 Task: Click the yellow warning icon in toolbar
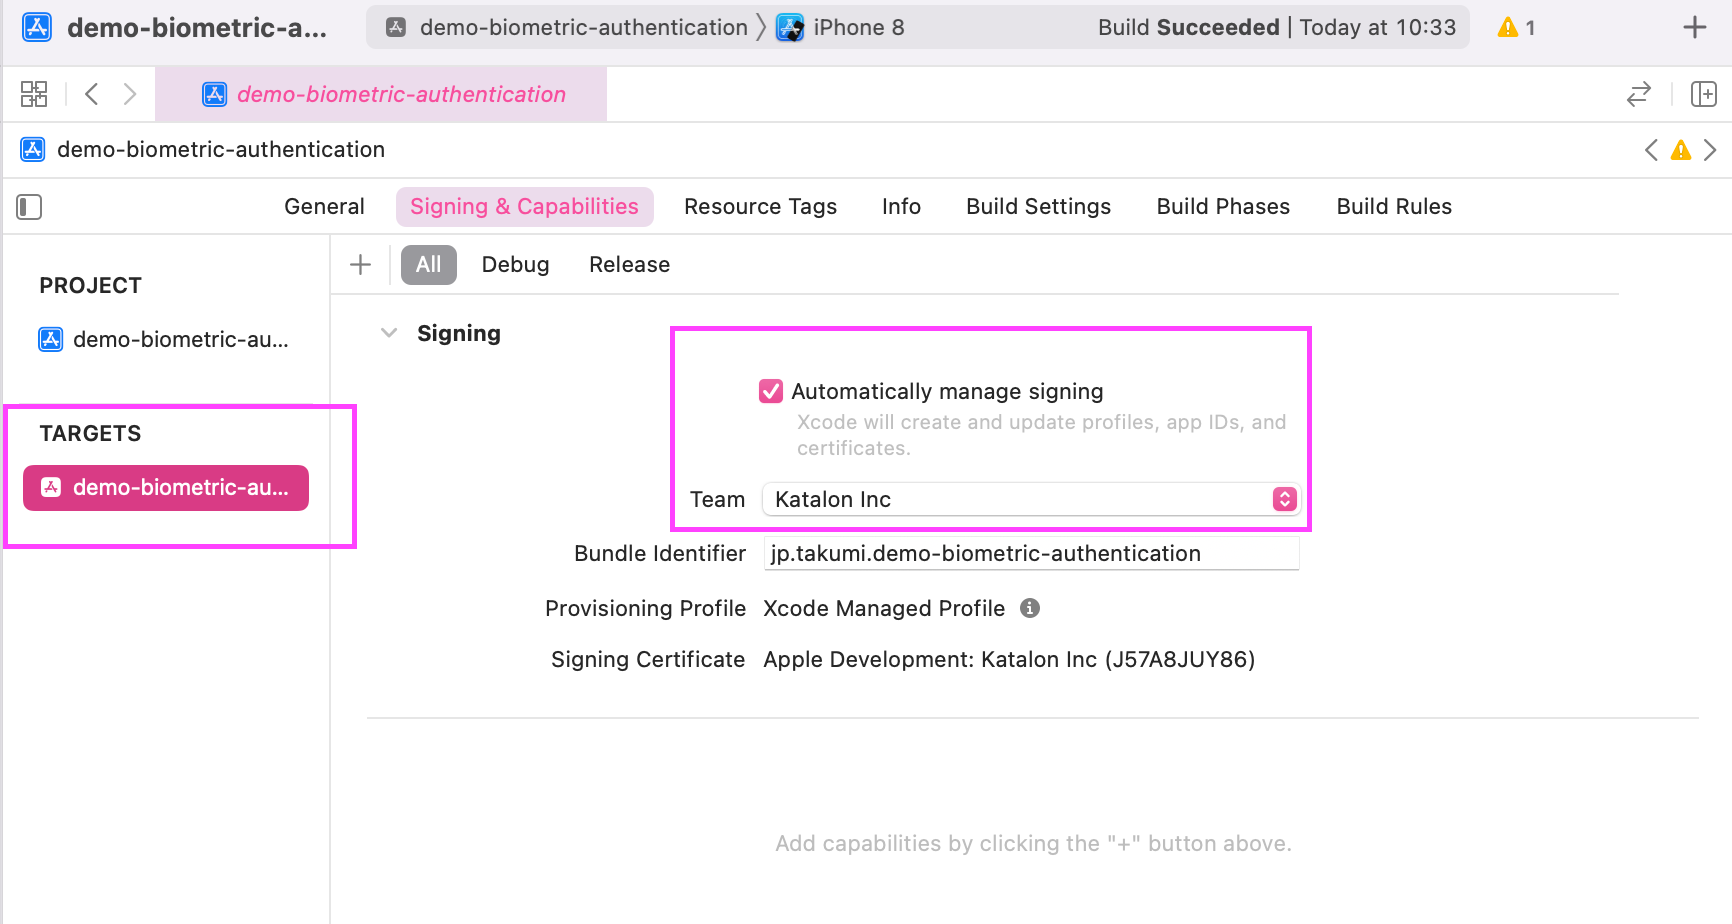1508,28
